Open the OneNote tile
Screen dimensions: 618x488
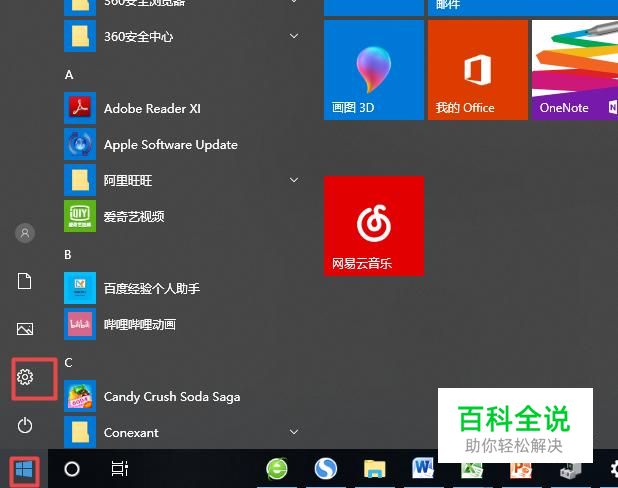point(575,70)
